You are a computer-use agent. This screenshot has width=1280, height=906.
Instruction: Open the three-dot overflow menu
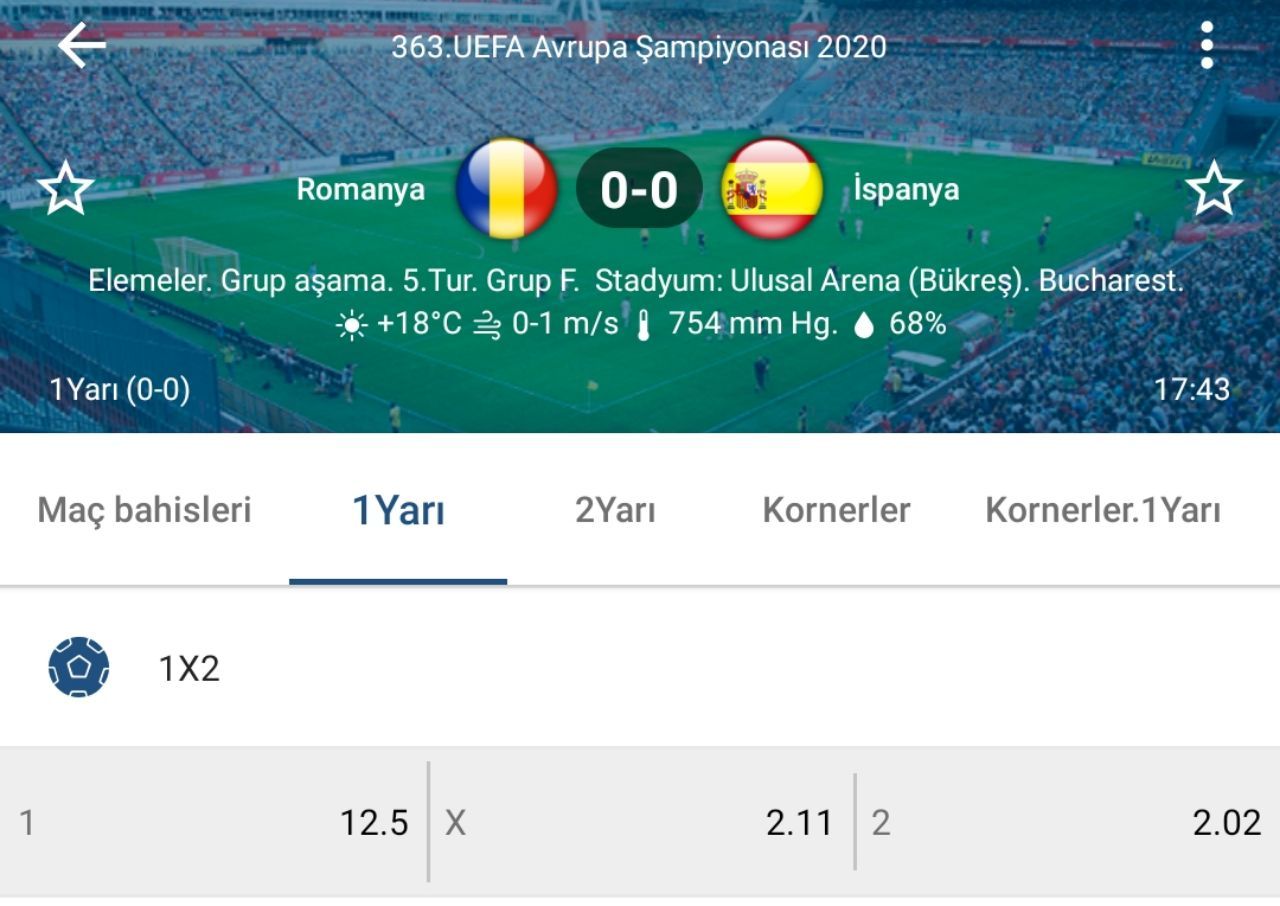(1207, 45)
